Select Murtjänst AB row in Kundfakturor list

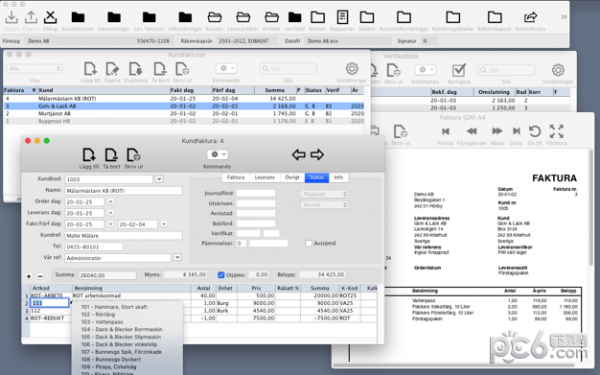[184, 114]
